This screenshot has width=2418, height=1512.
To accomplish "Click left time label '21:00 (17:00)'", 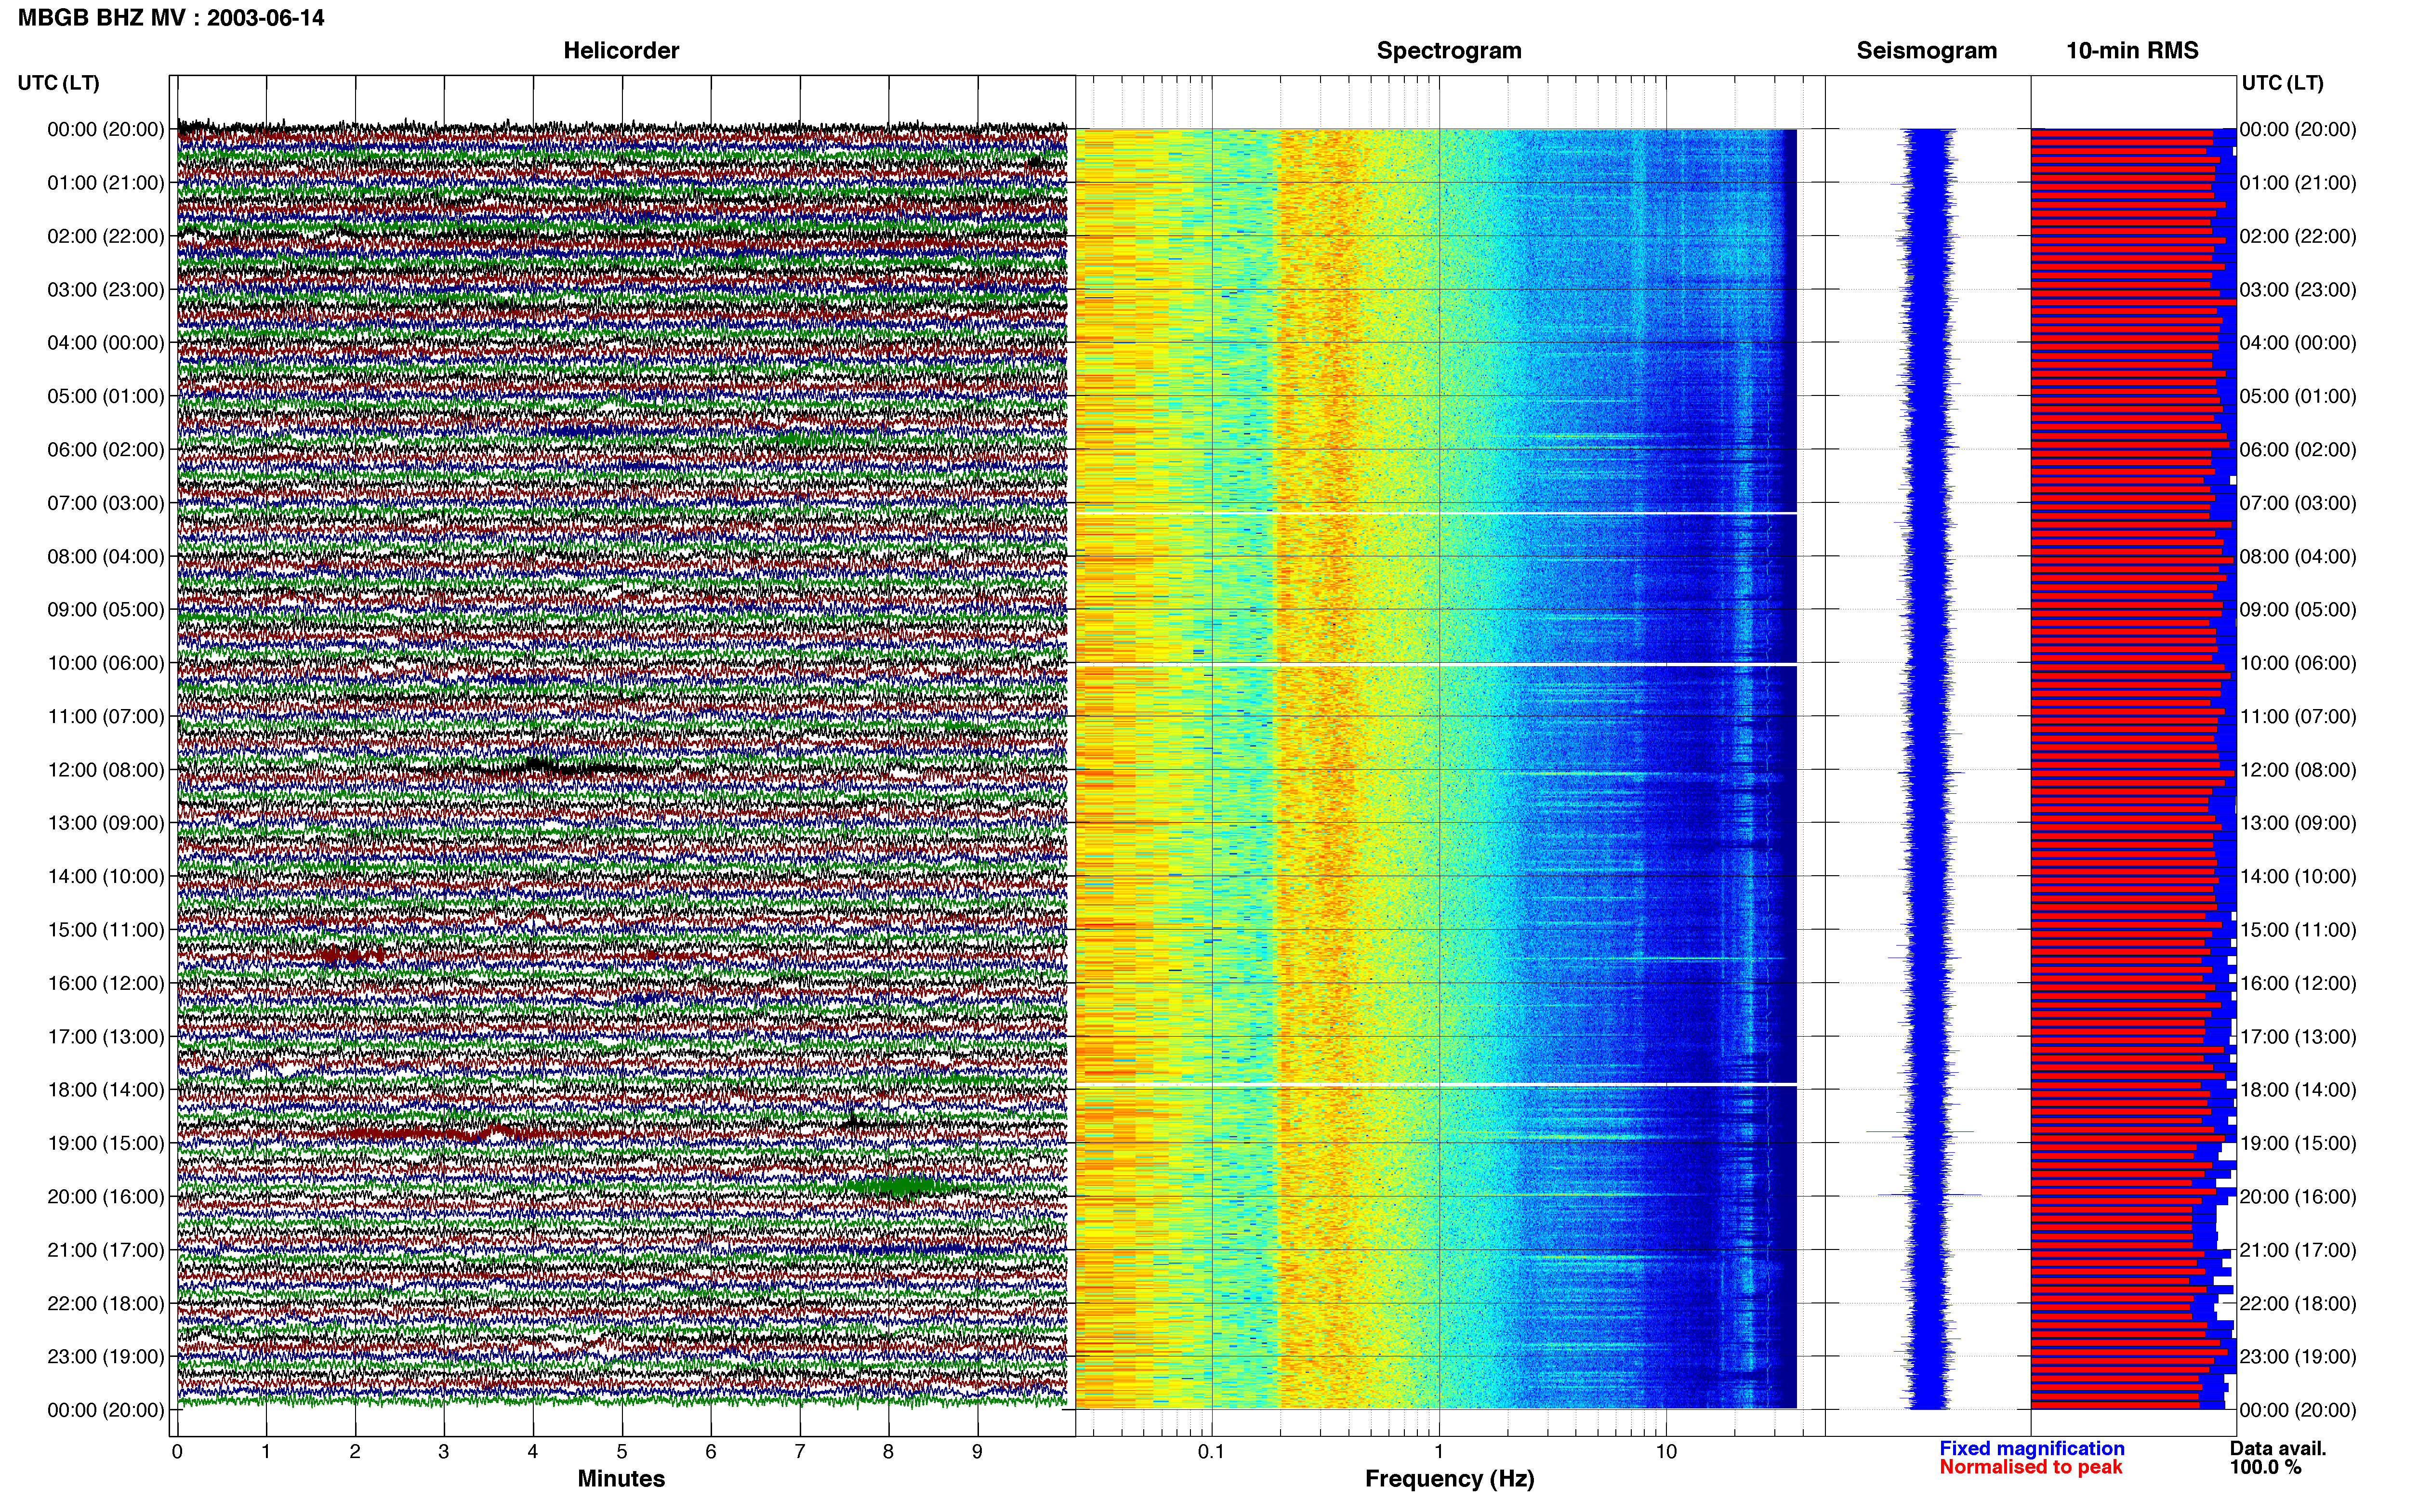I will [106, 1250].
